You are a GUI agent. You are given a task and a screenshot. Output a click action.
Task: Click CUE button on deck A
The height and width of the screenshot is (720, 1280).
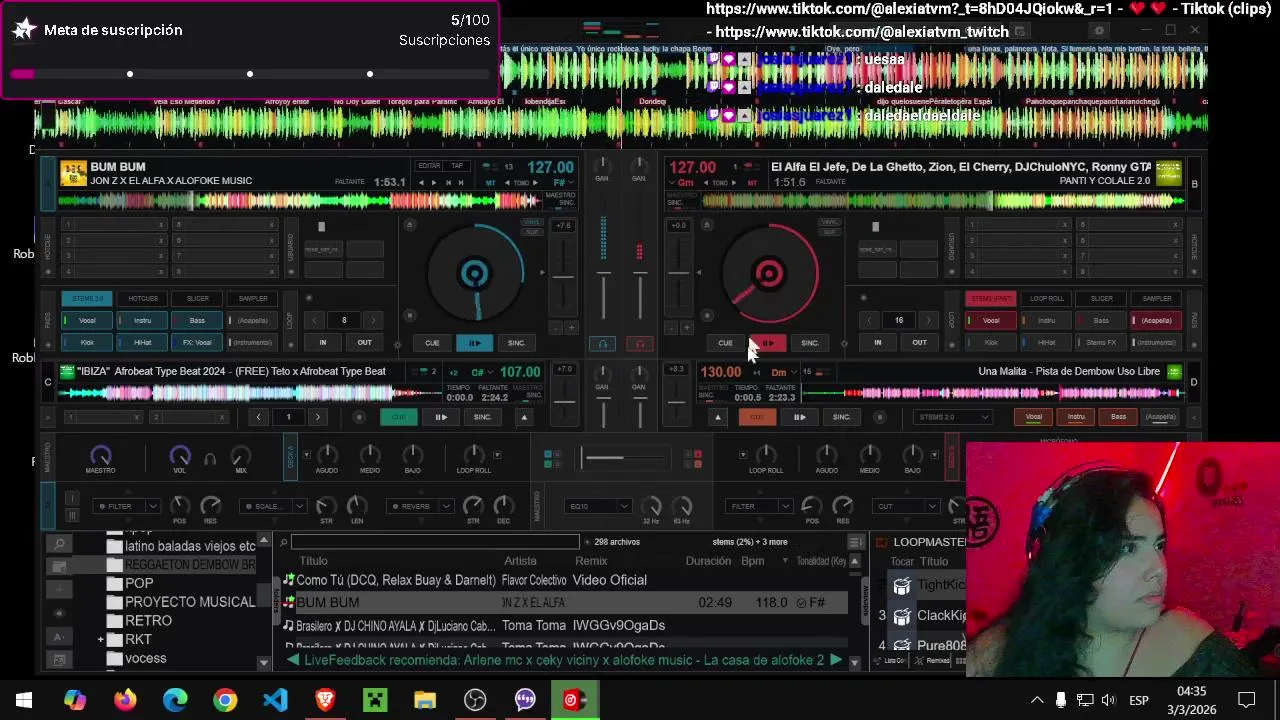[432, 343]
